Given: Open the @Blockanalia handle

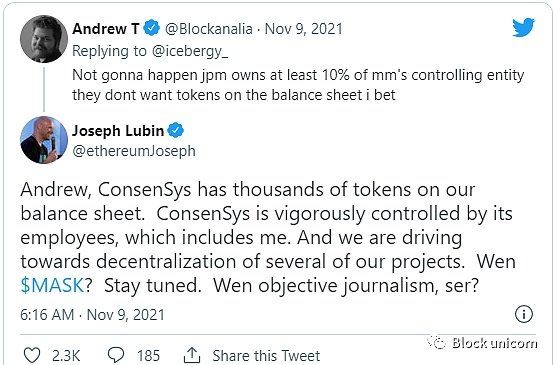Looking at the screenshot, I should click(208, 29).
